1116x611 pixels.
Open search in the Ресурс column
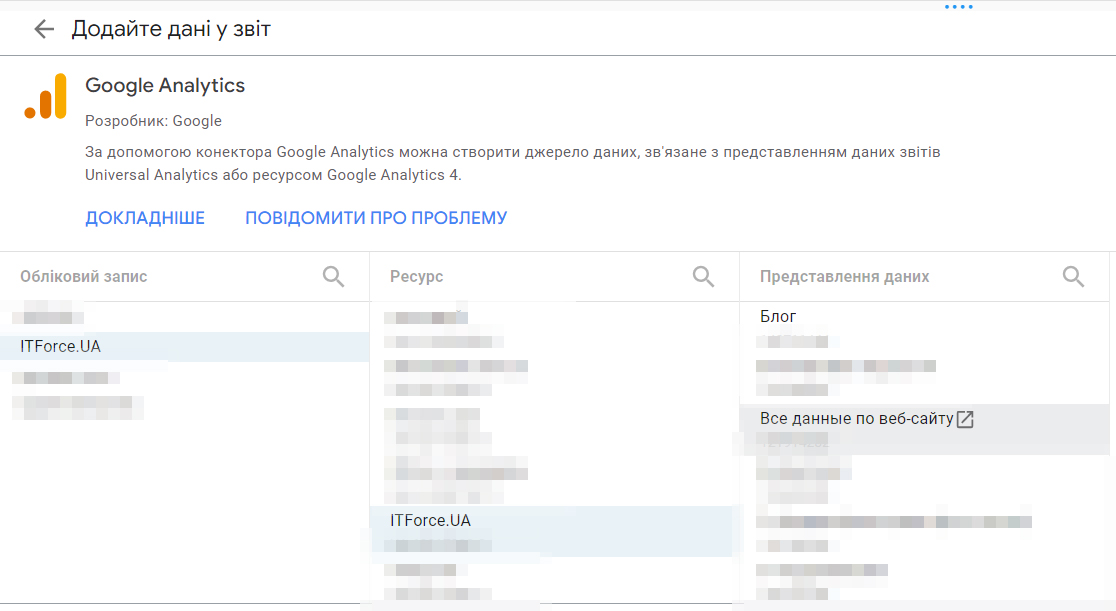703,276
